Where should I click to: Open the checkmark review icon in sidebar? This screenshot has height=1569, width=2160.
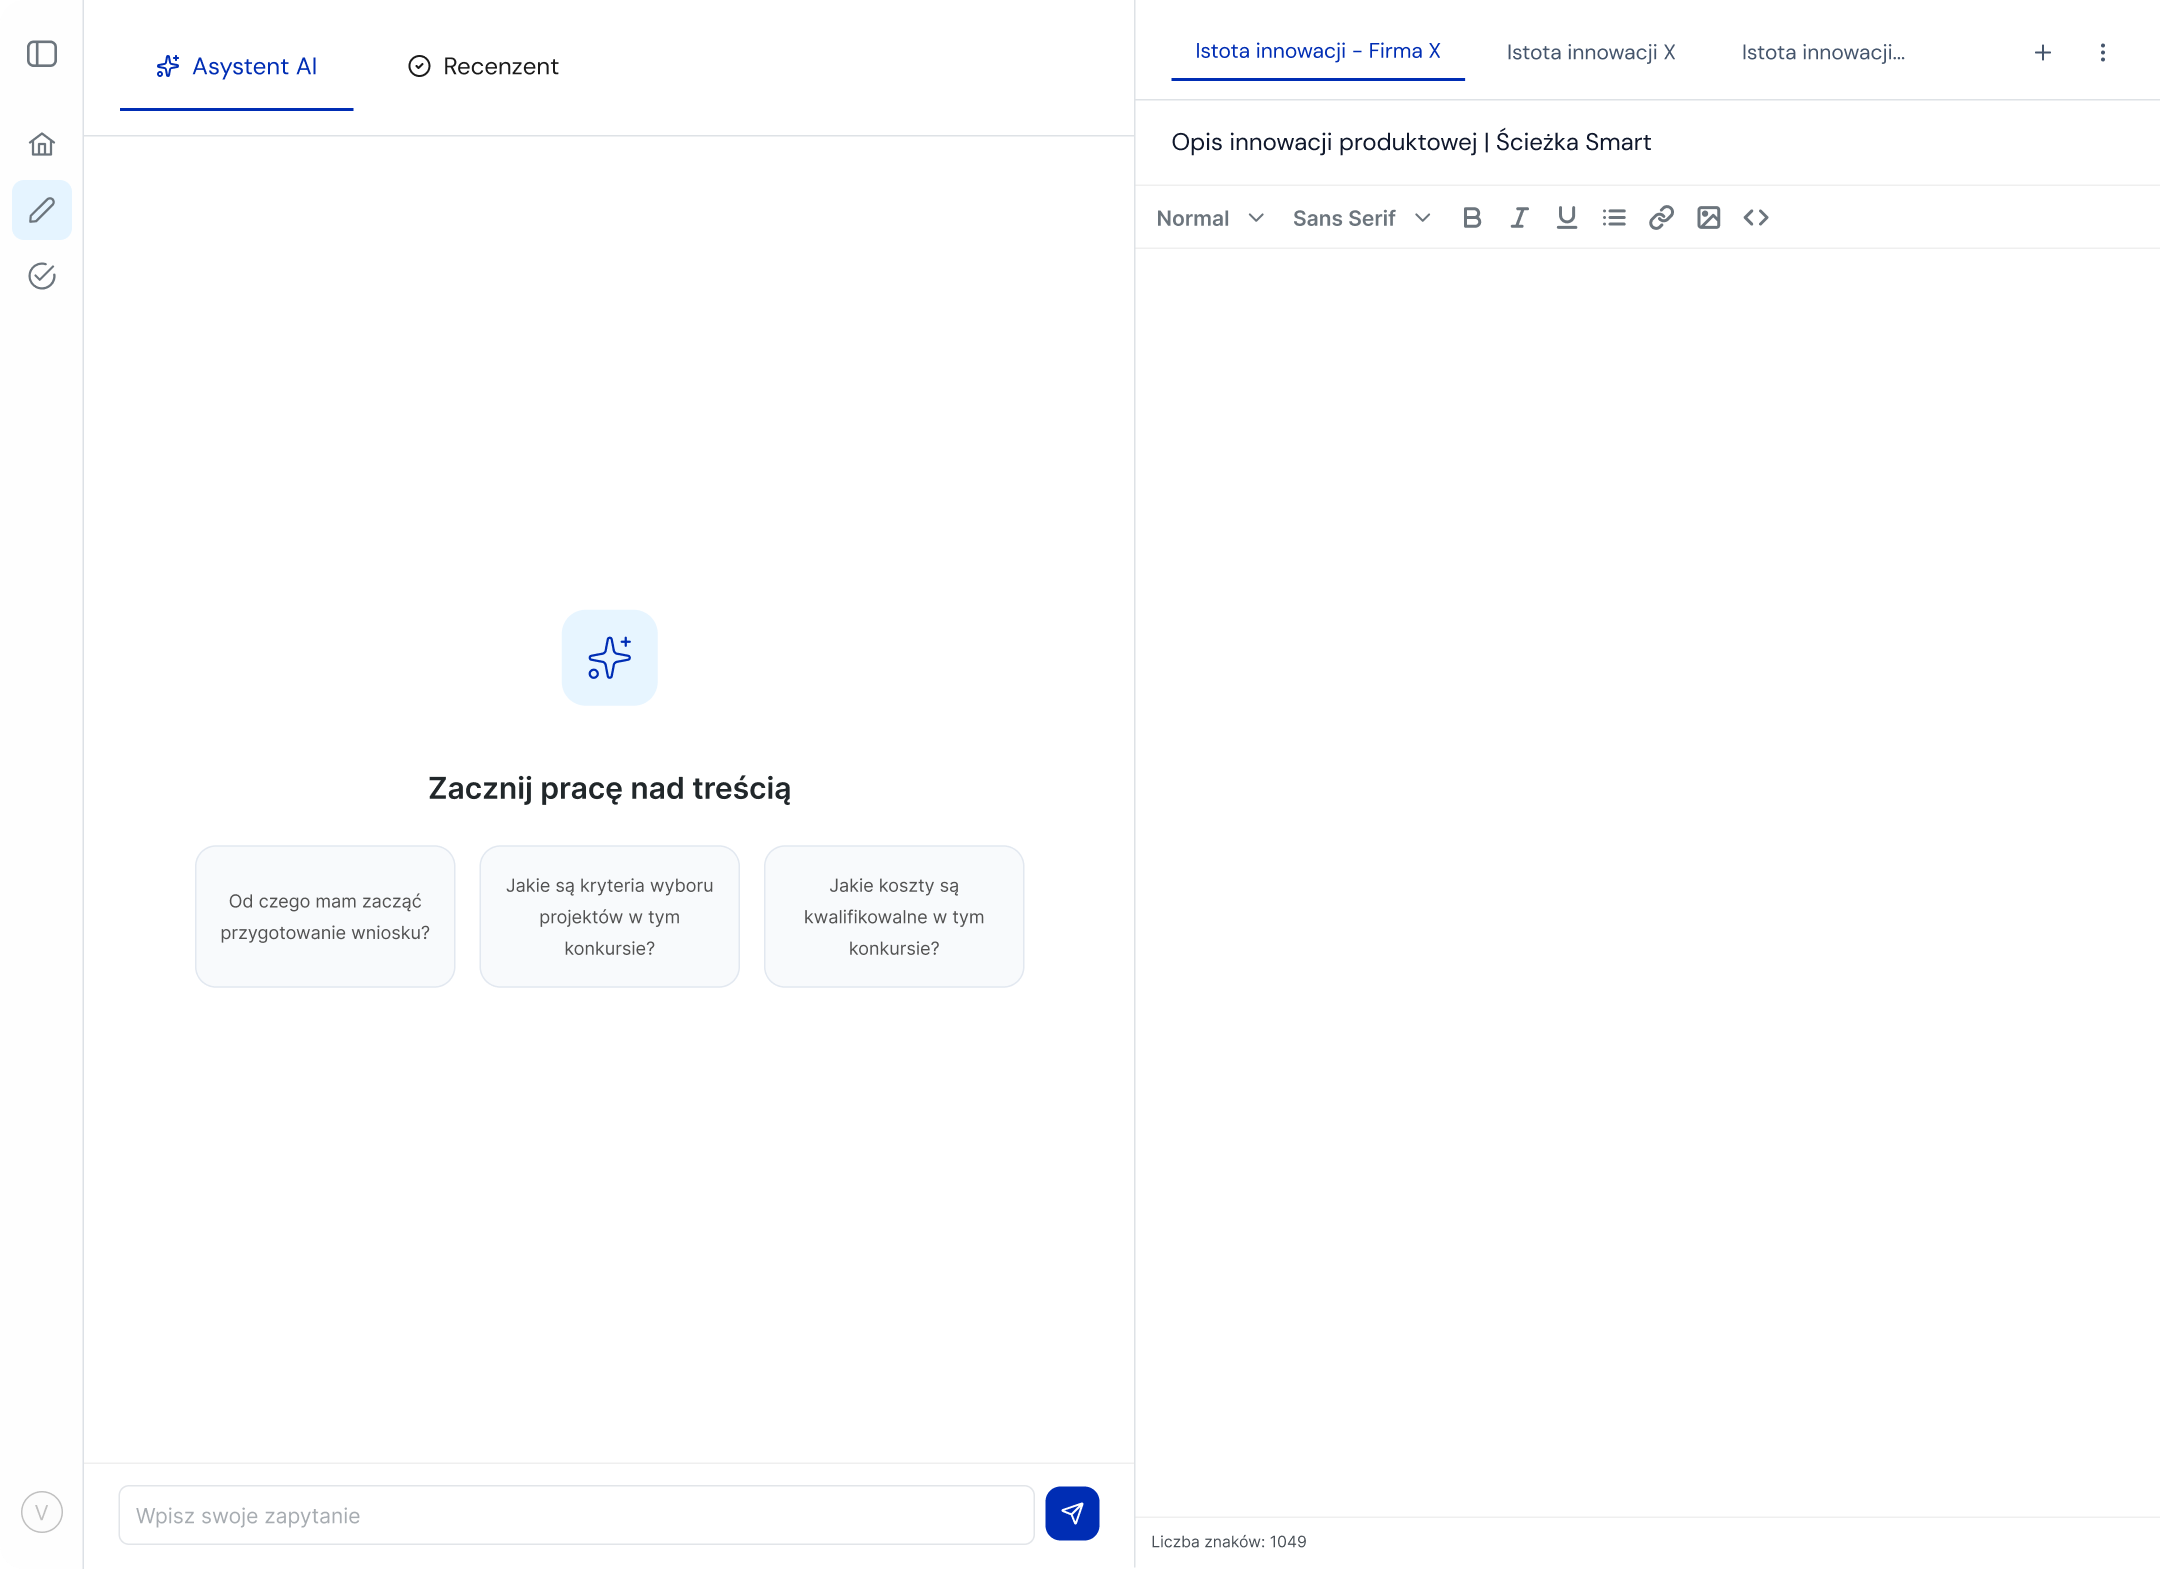coord(42,276)
